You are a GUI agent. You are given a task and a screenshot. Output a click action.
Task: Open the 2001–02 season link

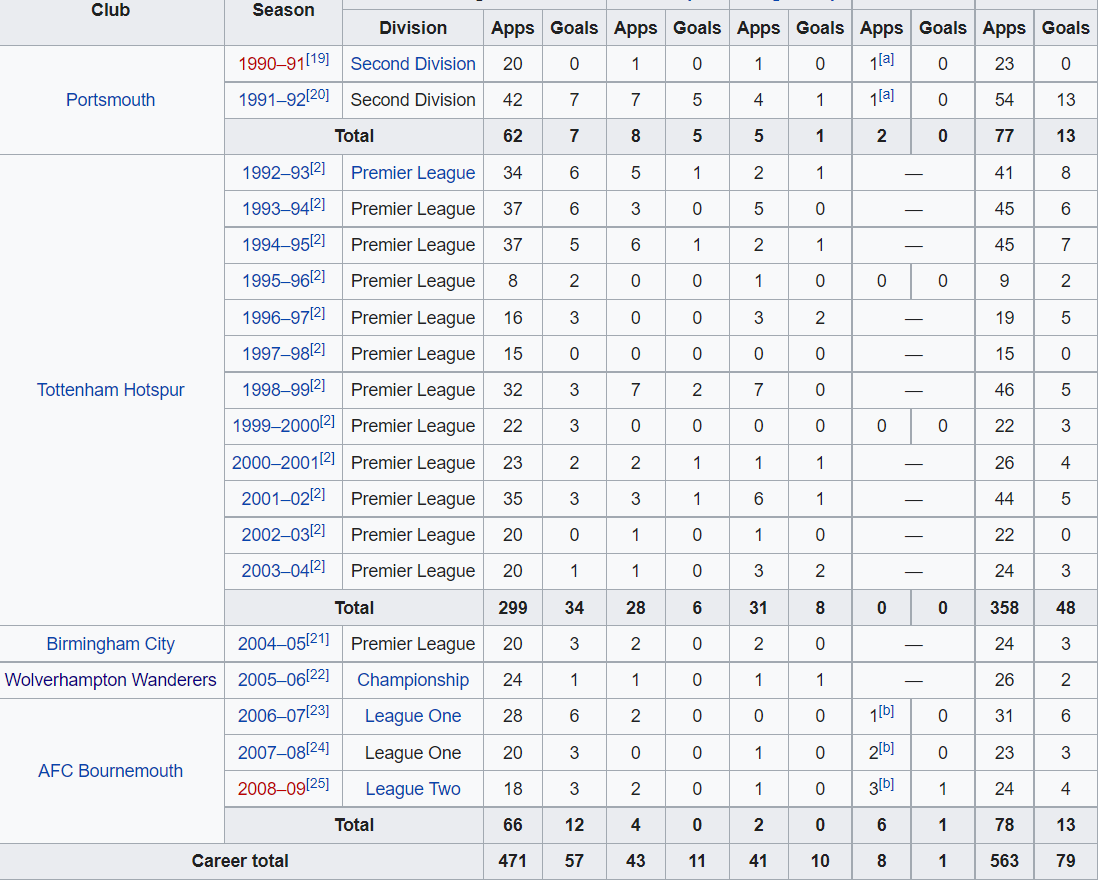point(276,499)
